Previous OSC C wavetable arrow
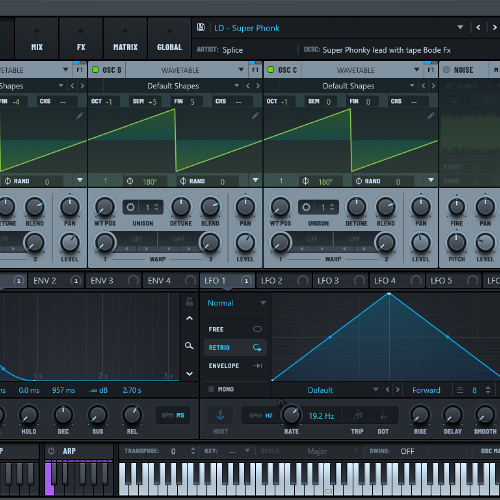Screen dimensions: 500x500 423,86
